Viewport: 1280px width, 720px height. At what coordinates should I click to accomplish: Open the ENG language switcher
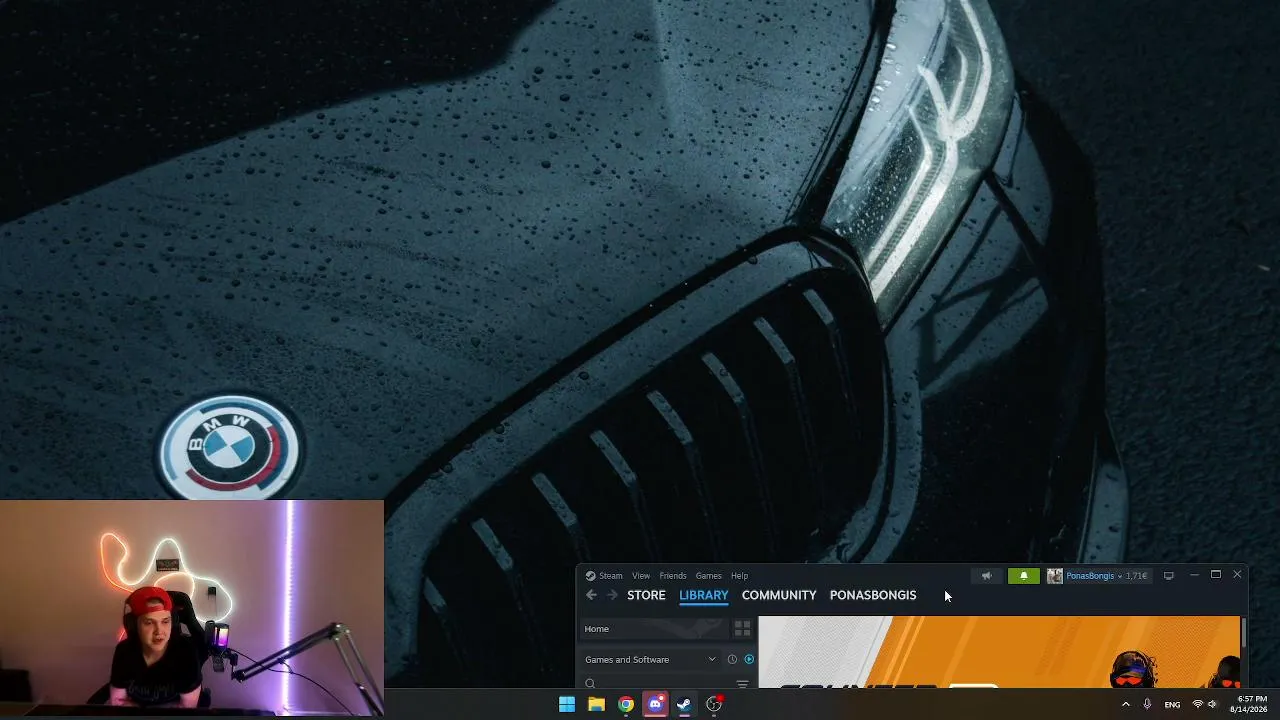1172,704
